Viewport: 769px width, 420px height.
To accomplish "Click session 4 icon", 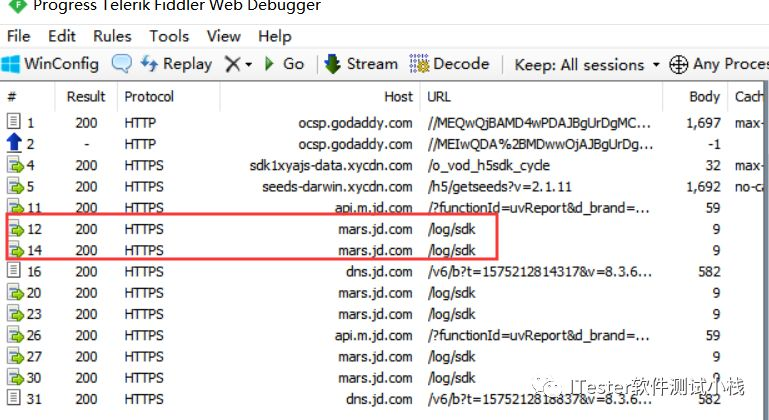I will tap(15, 165).
